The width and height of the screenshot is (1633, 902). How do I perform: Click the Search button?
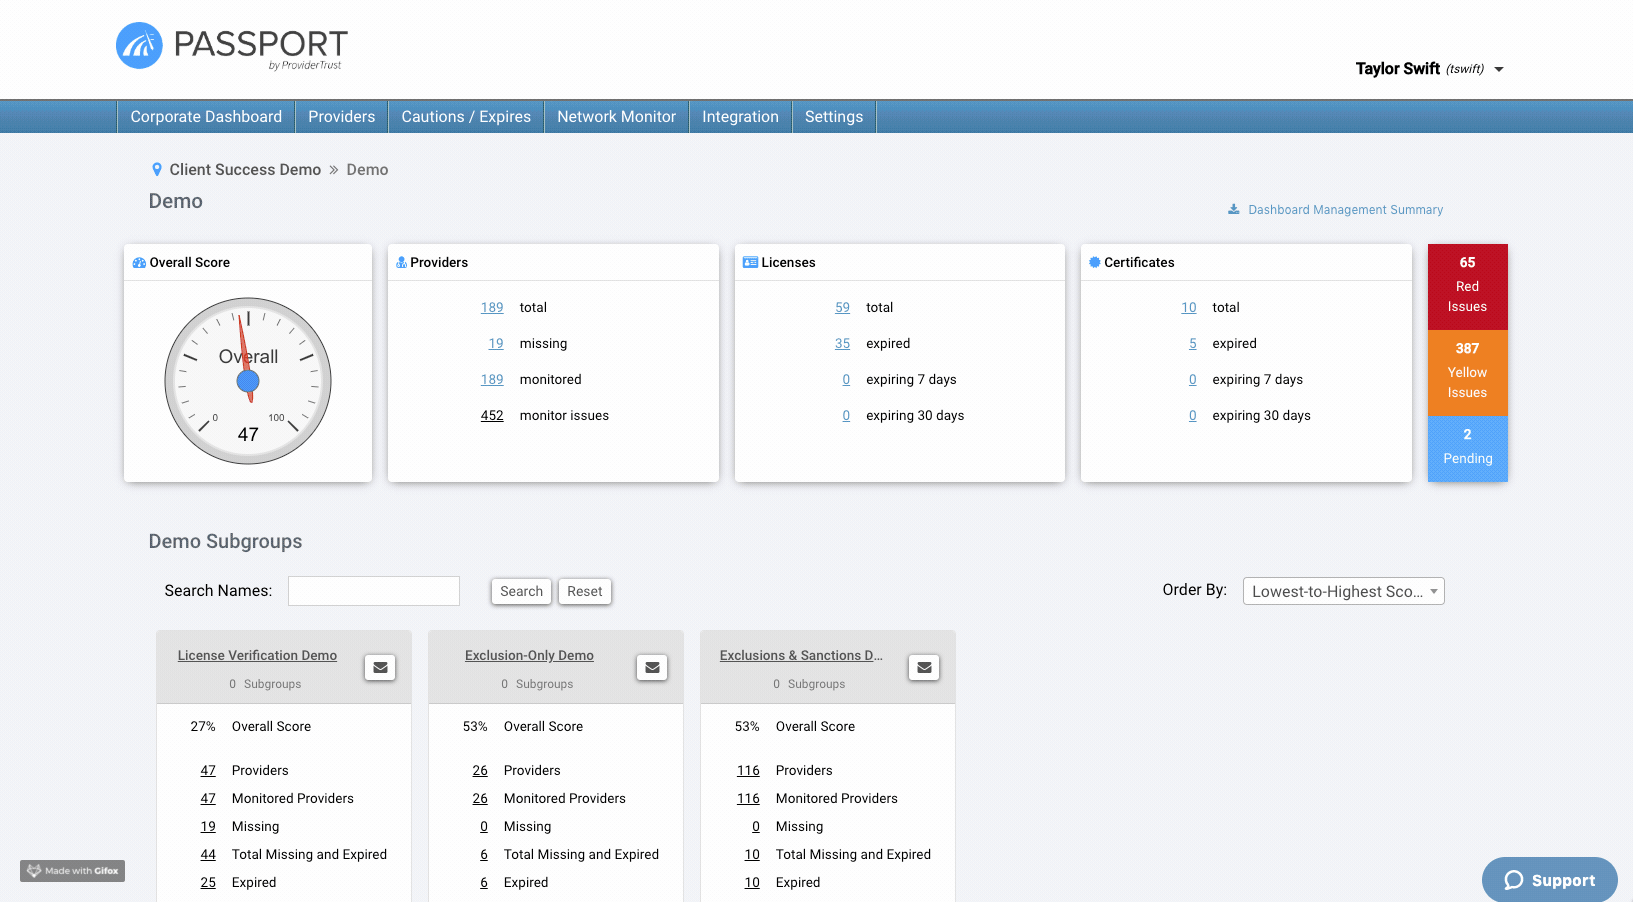522,591
